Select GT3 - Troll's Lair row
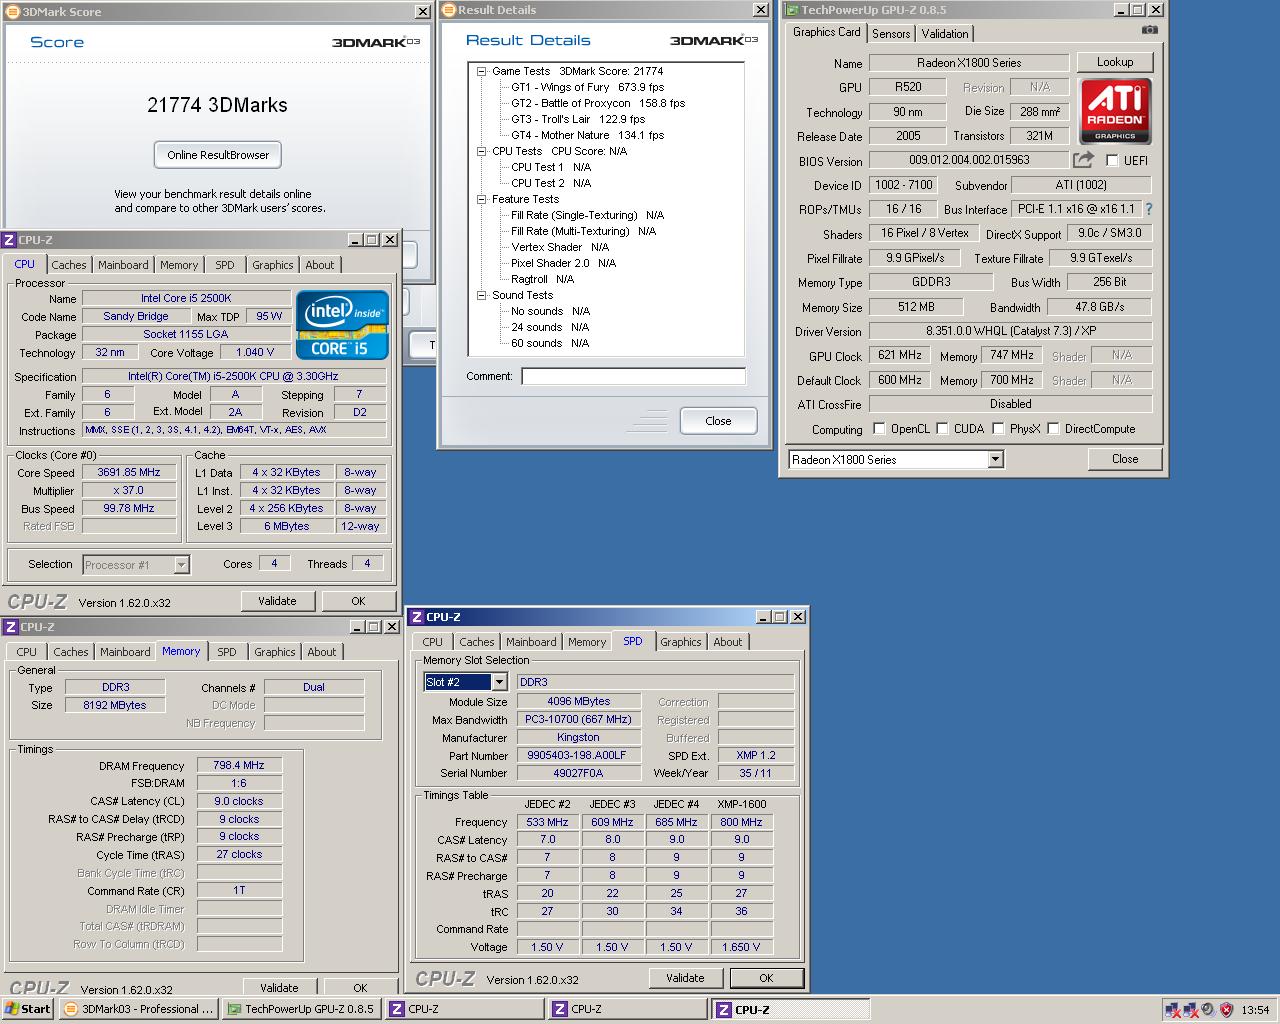This screenshot has height=1024, width=1280. point(578,119)
